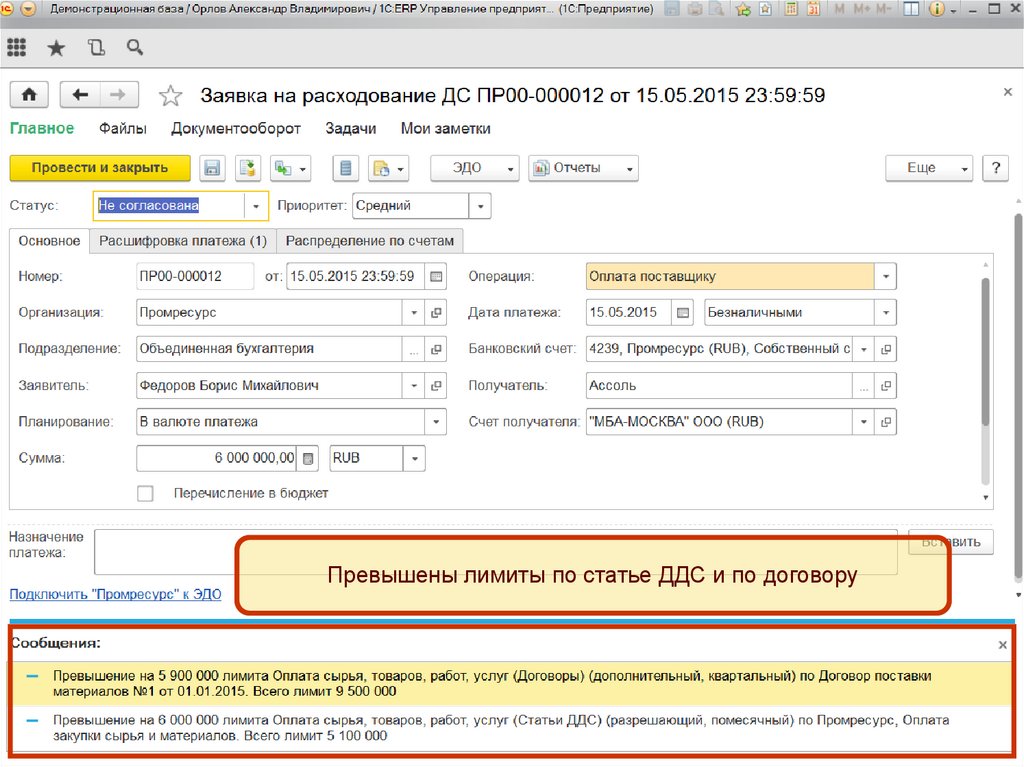Switch to Распределение по счетам tab

coord(370,241)
